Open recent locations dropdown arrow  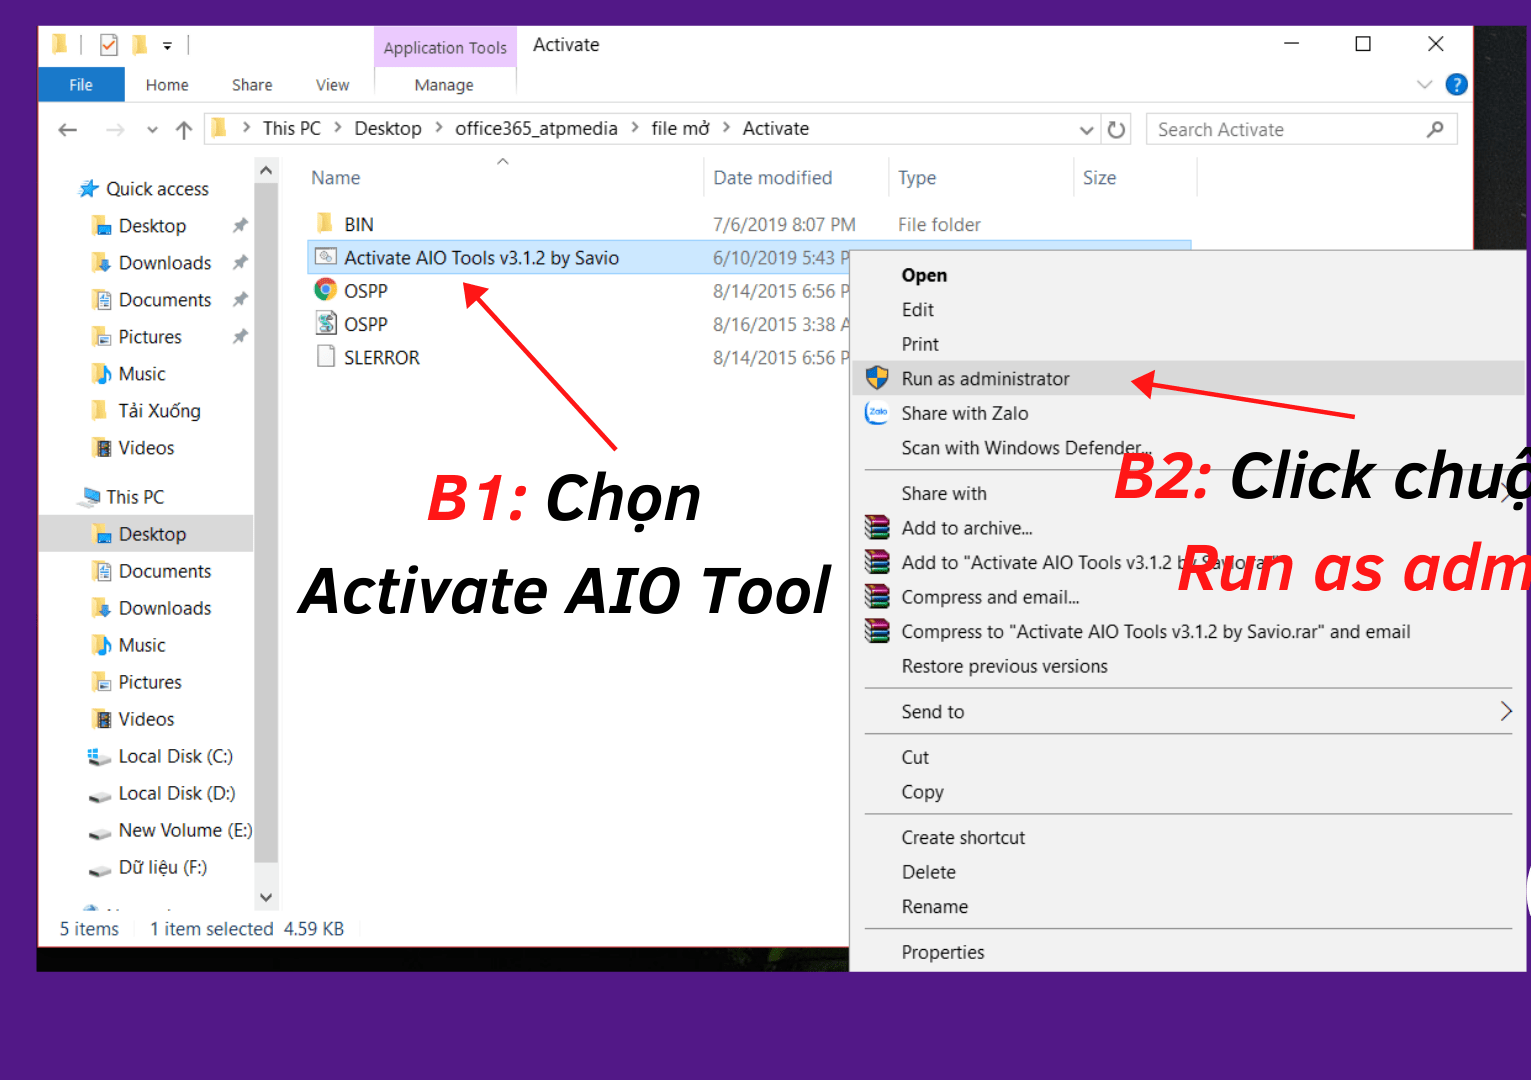[152, 130]
